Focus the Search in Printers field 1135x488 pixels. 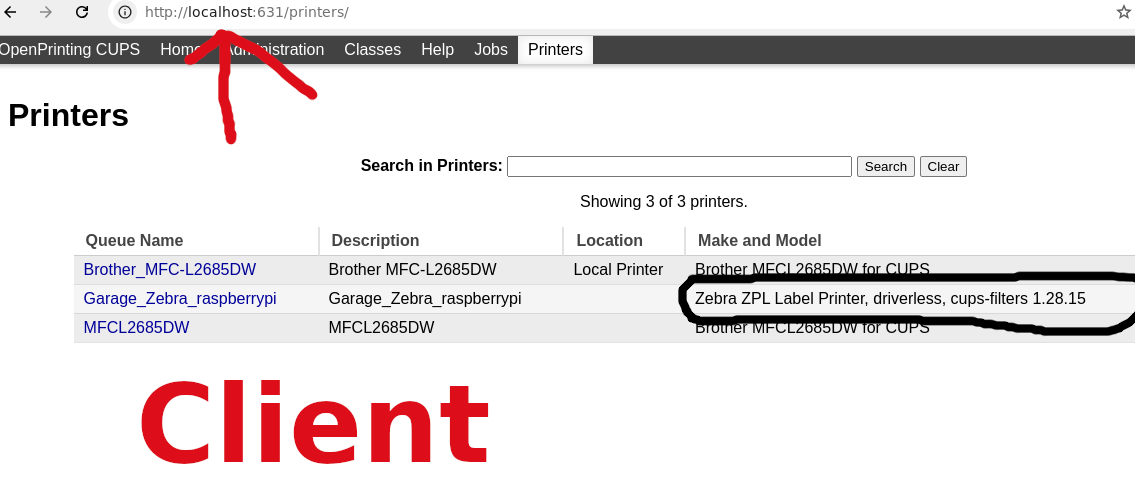pyautogui.click(x=679, y=167)
